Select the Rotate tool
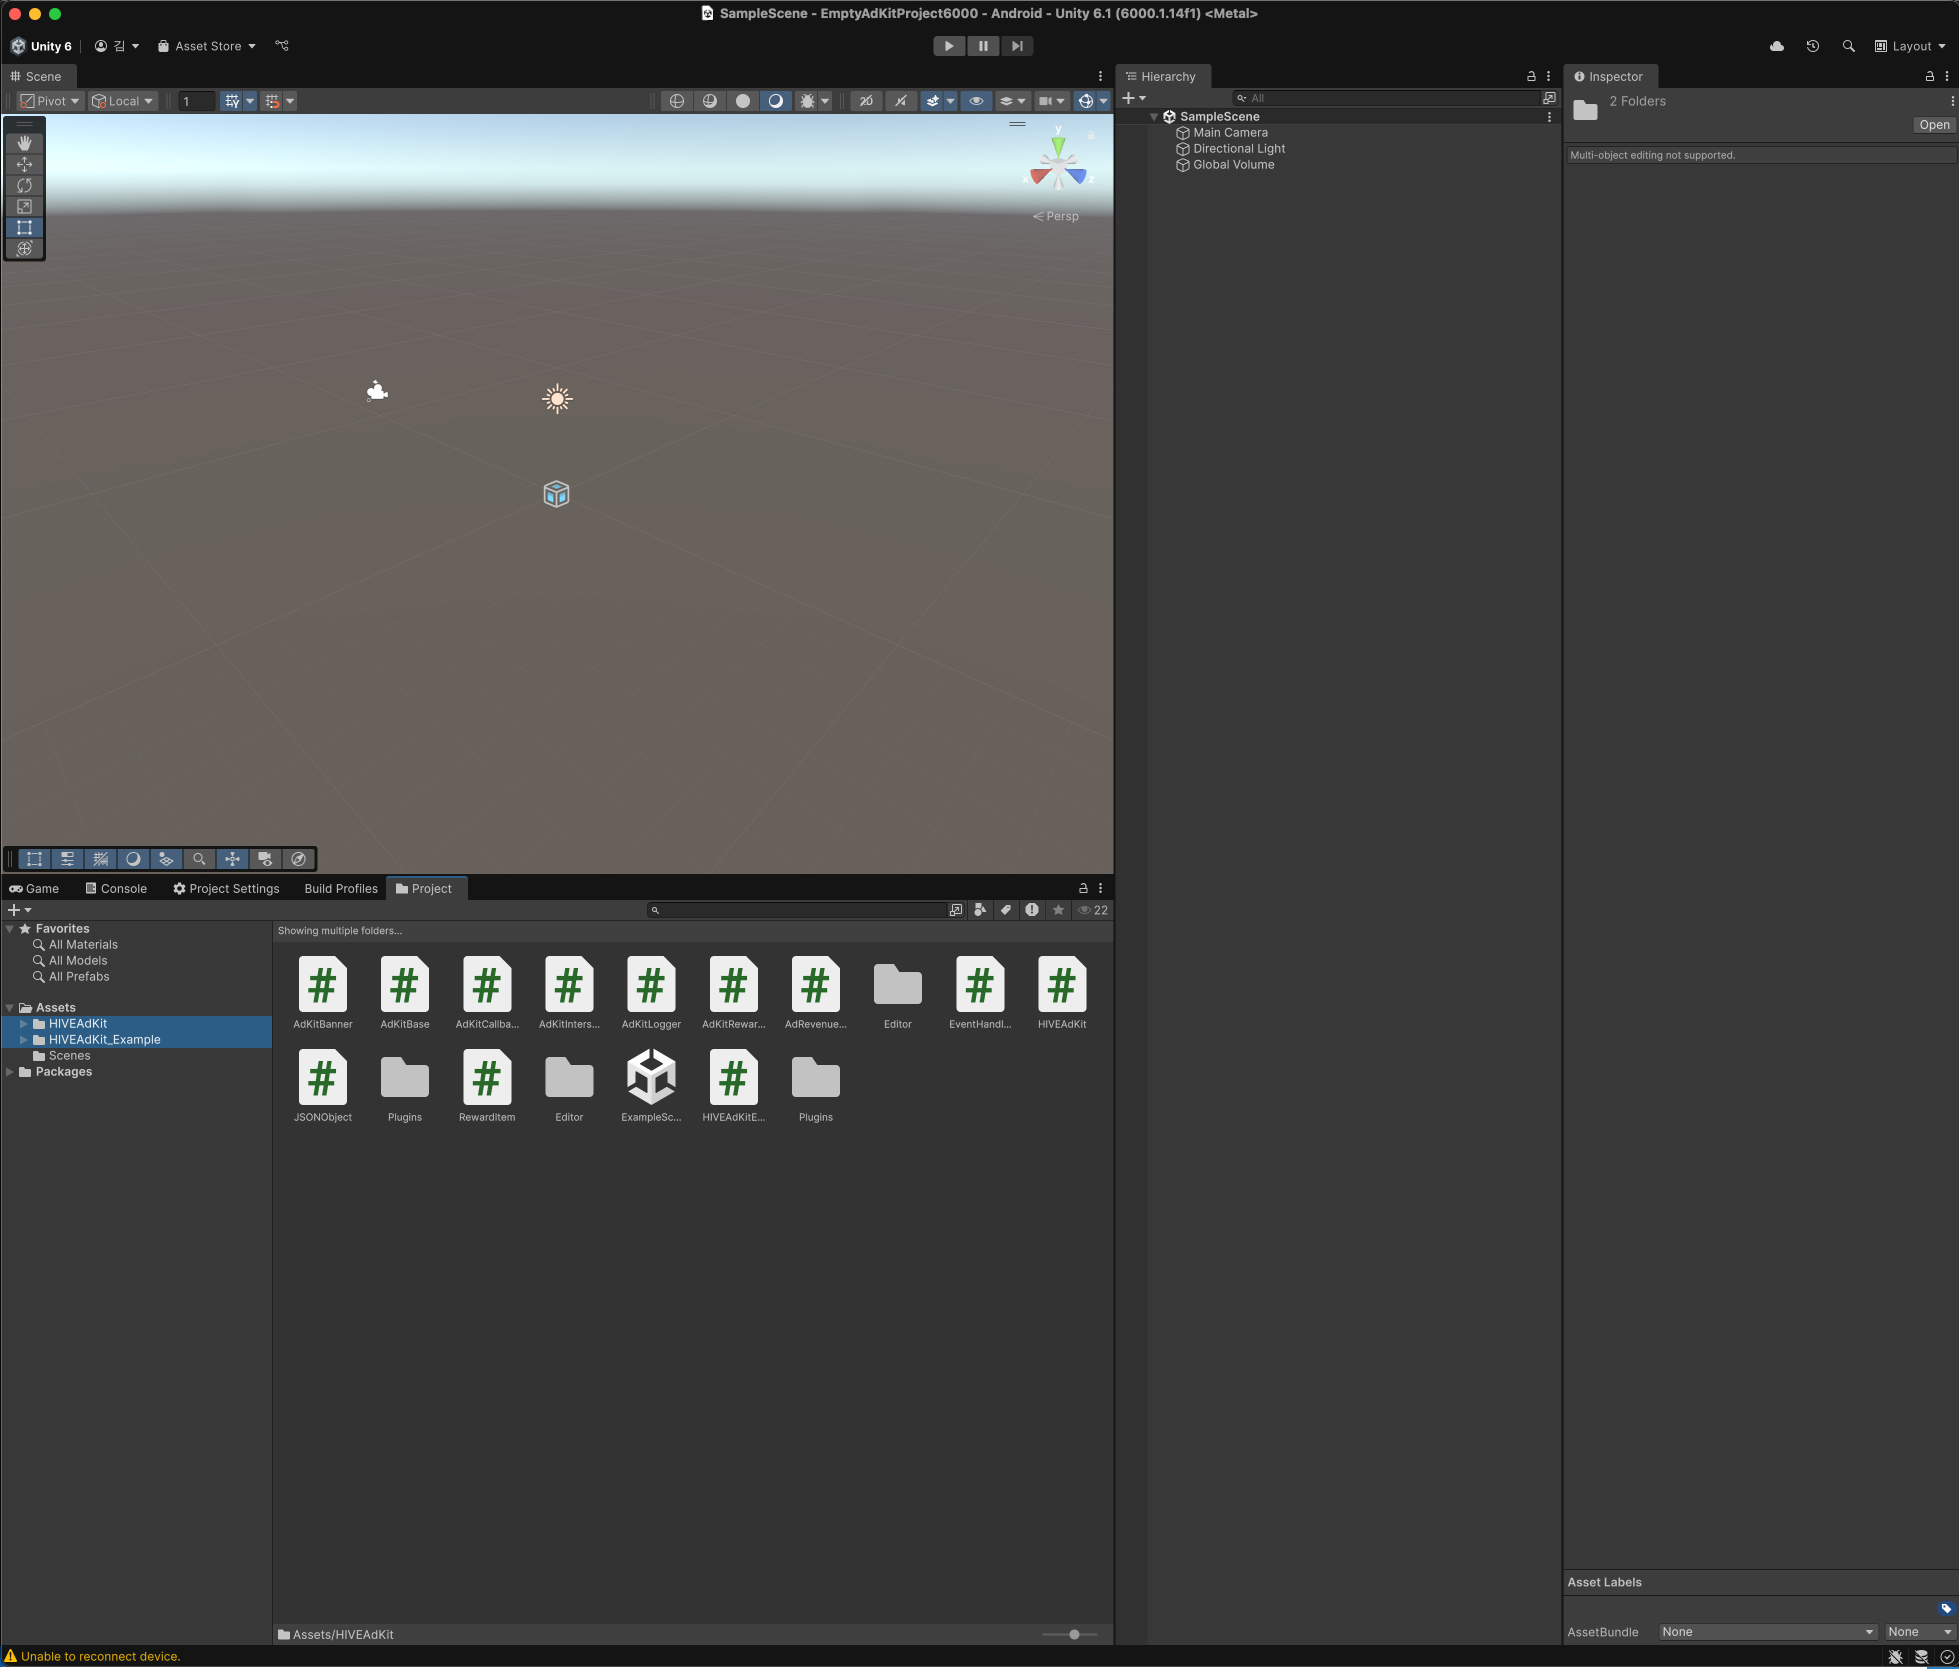1959x1669 pixels. click(24, 185)
